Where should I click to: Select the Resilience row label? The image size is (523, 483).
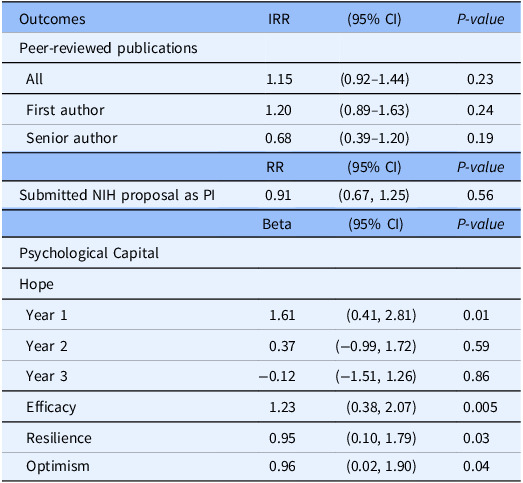pos(59,438)
